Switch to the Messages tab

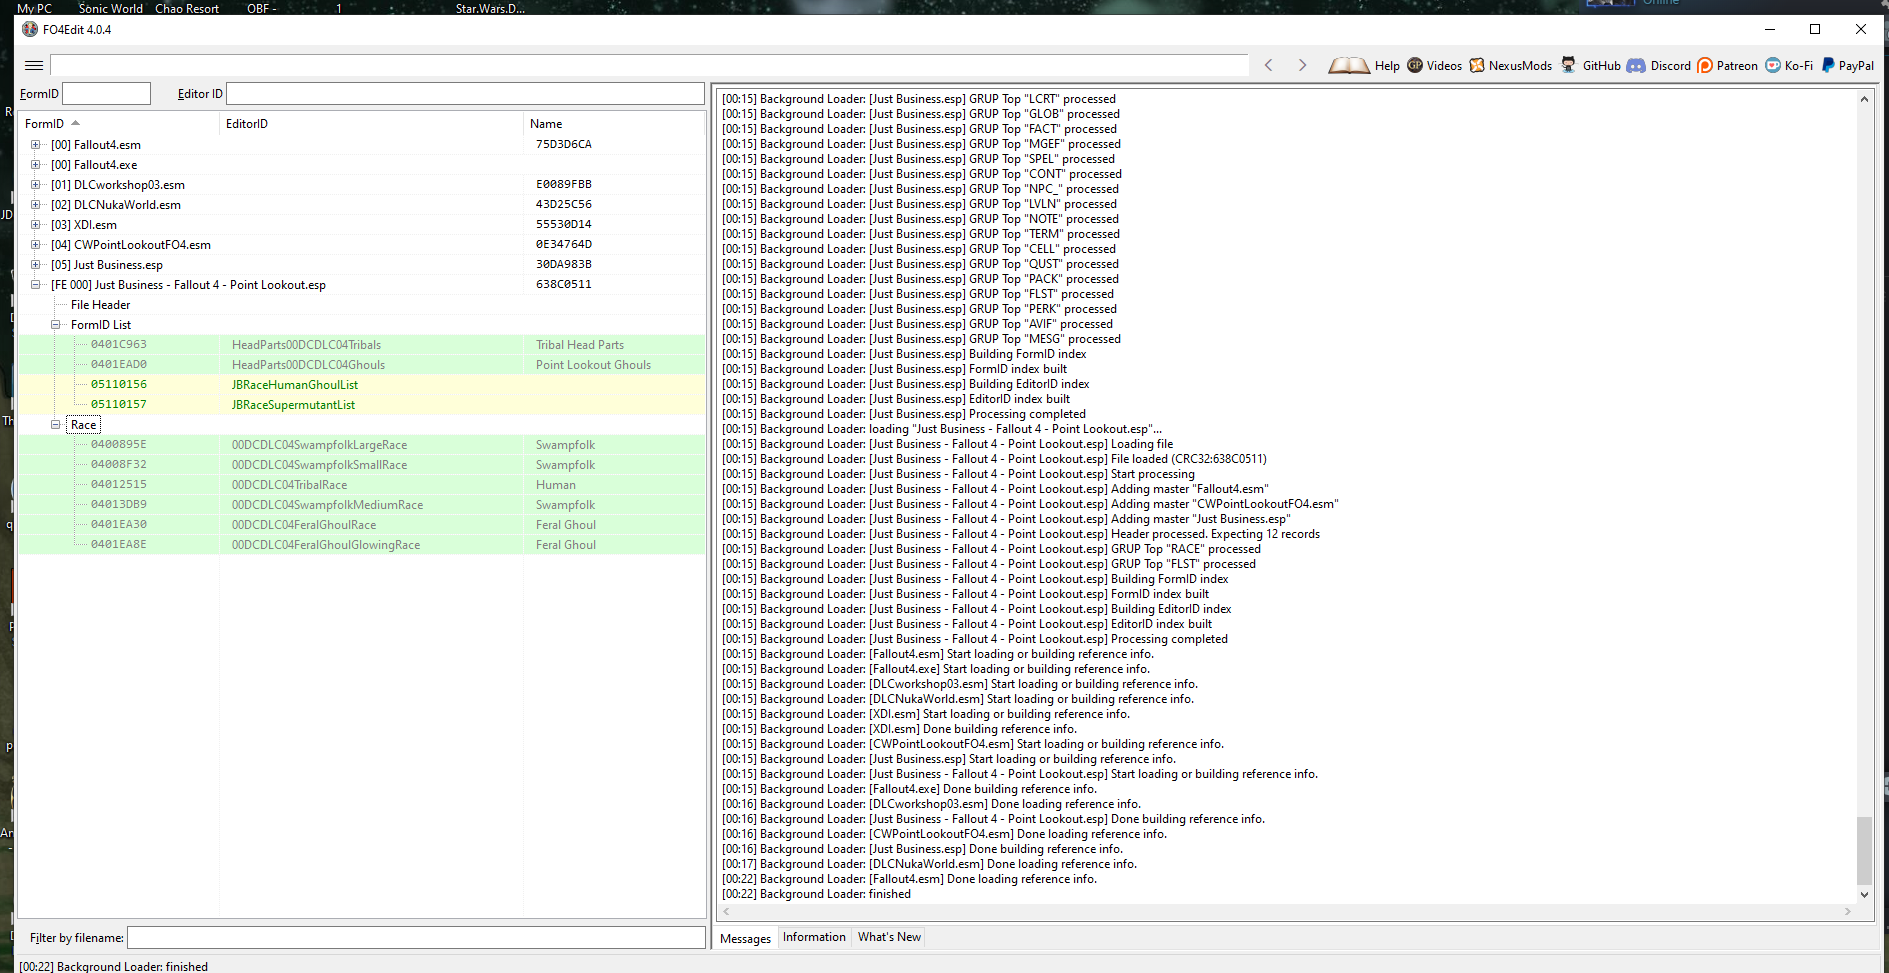pyautogui.click(x=745, y=938)
